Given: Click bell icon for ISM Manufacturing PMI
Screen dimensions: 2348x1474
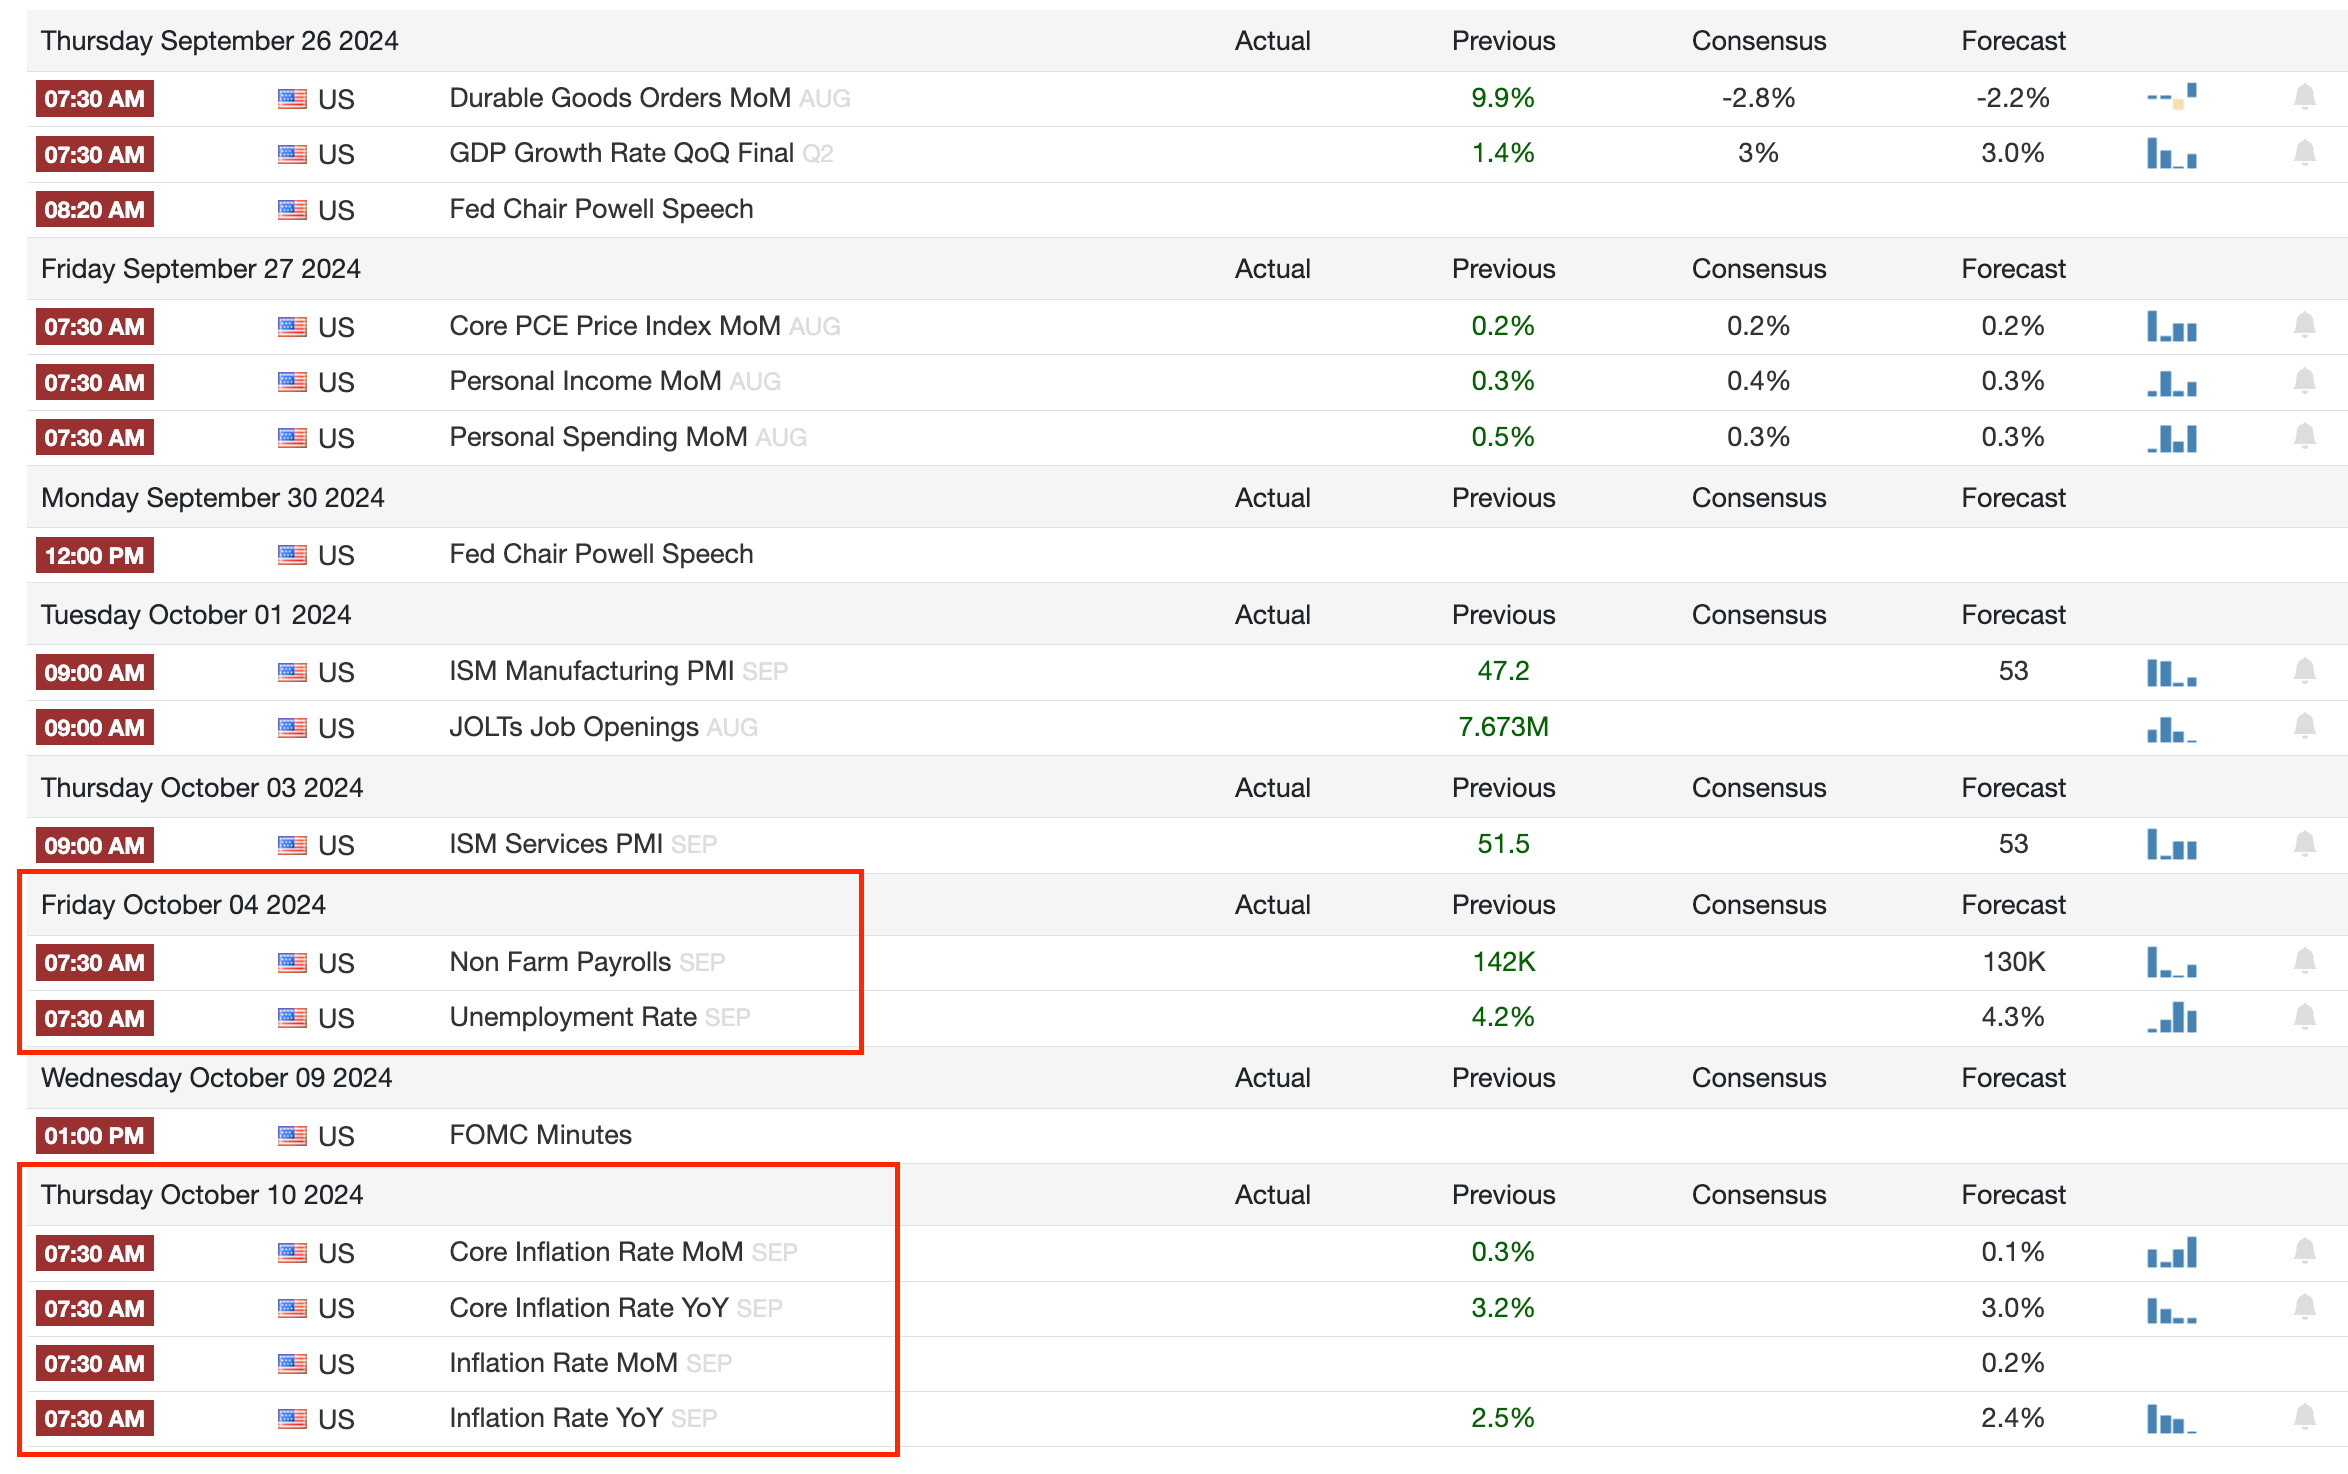Looking at the screenshot, I should pos(2304,671).
